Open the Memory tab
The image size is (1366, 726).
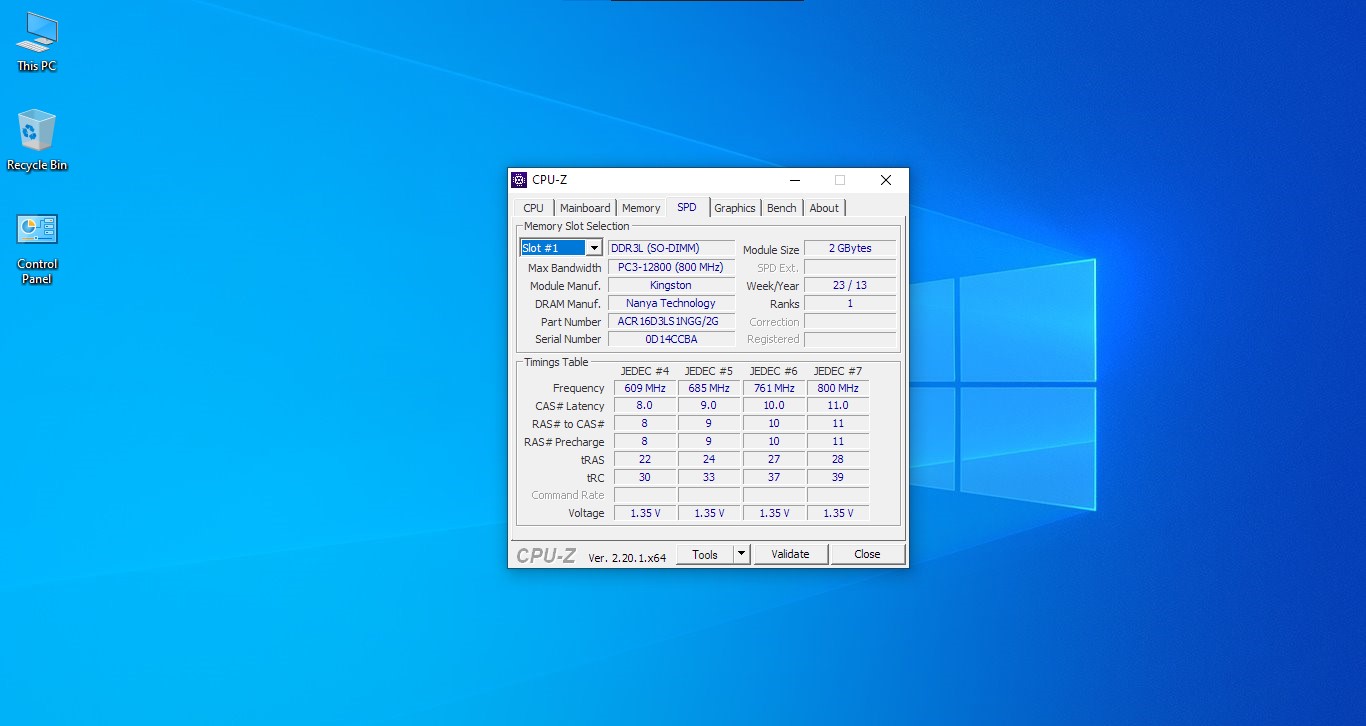(x=641, y=208)
